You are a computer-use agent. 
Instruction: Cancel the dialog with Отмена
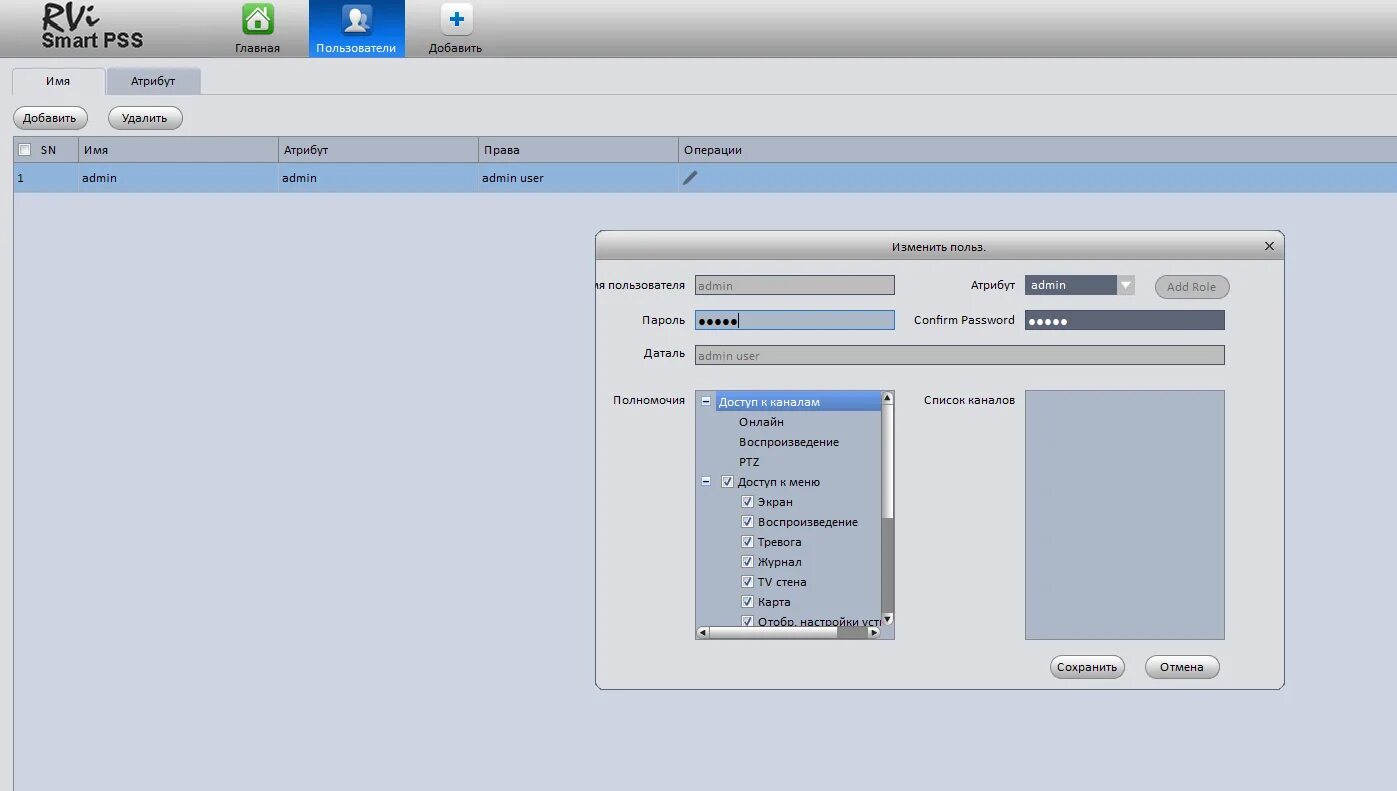point(1182,667)
